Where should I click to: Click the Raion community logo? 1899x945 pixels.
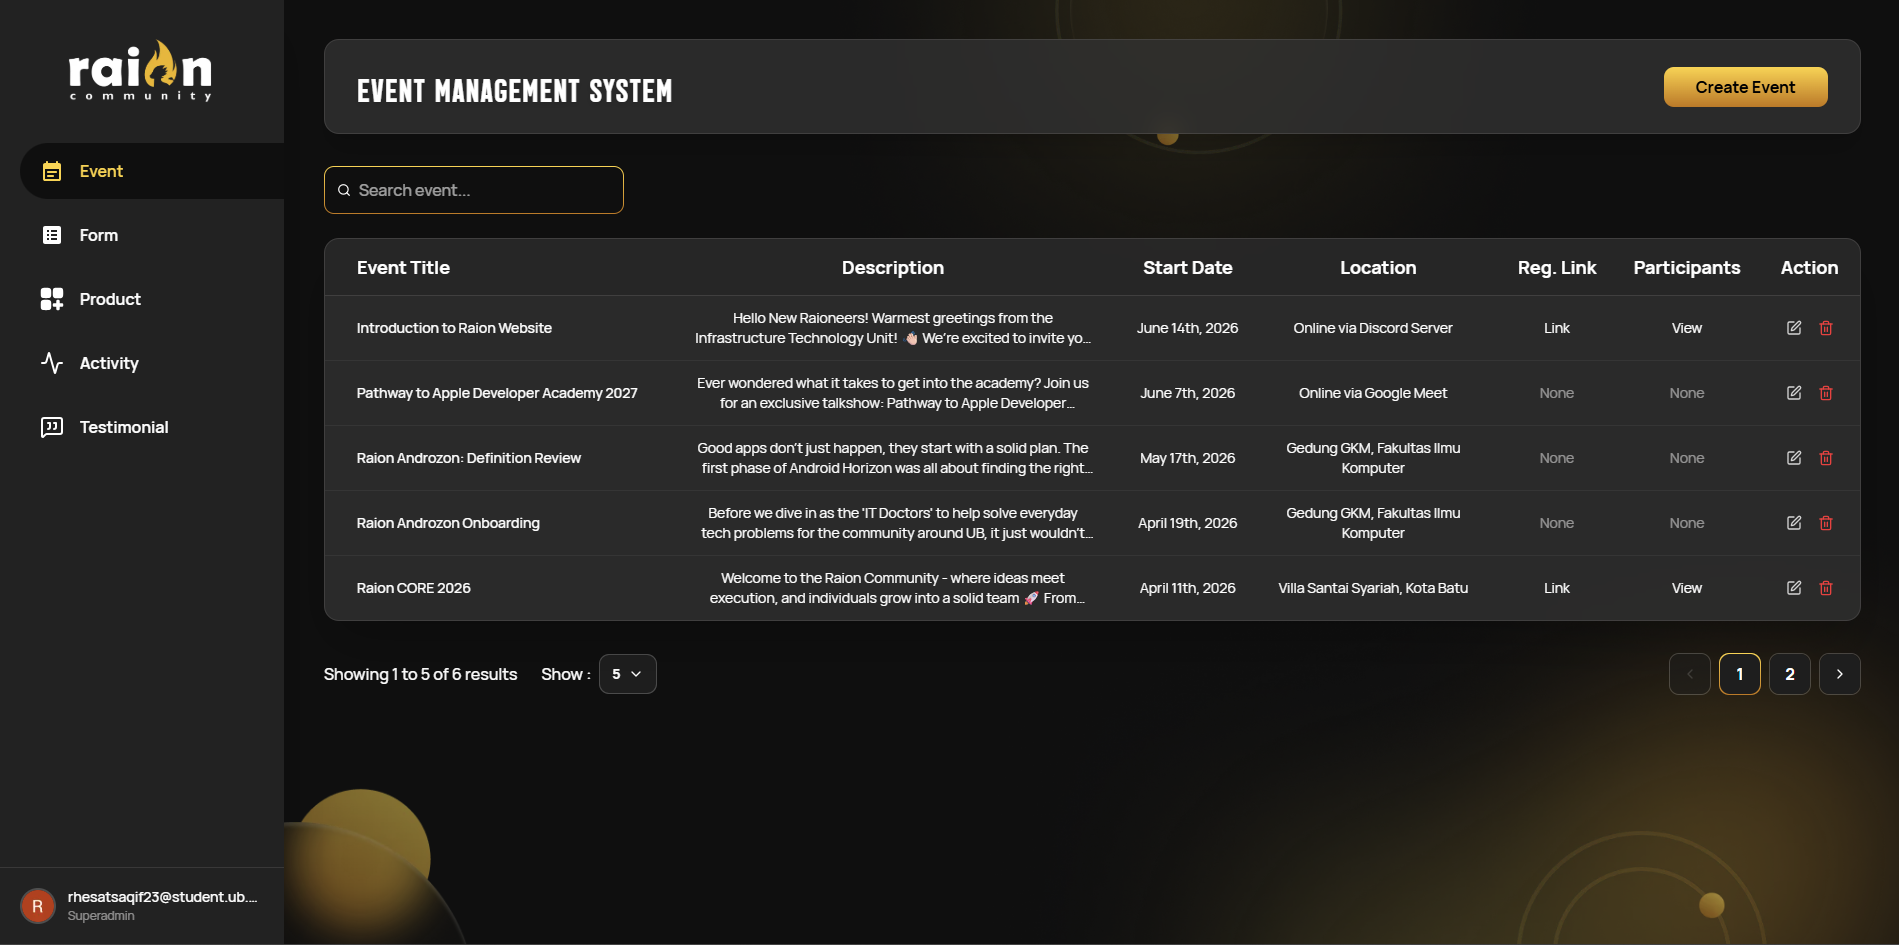click(140, 71)
